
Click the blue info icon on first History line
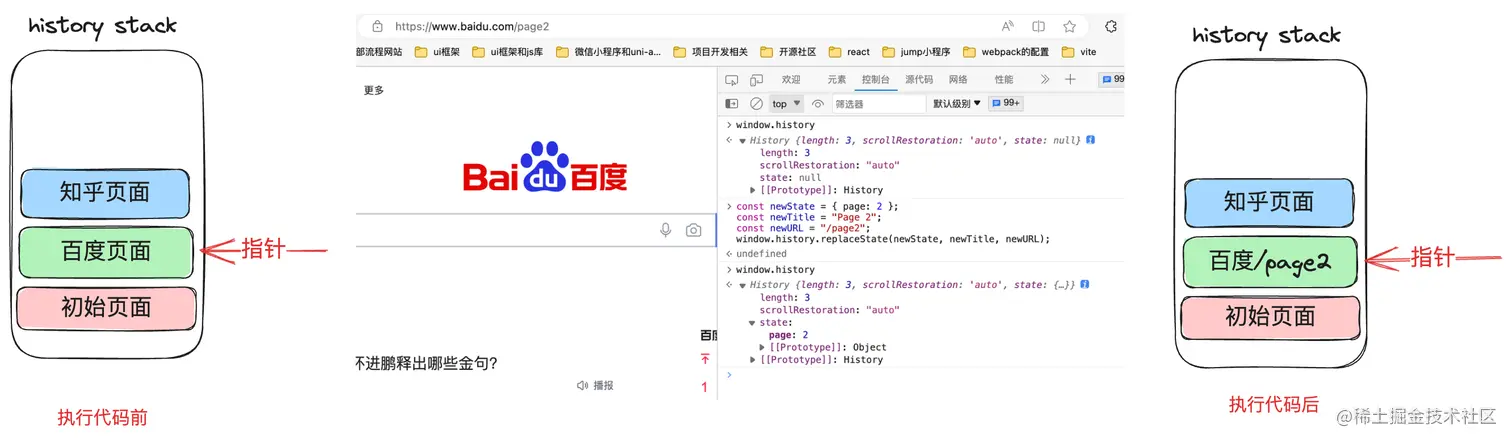(x=1090, y=140)
